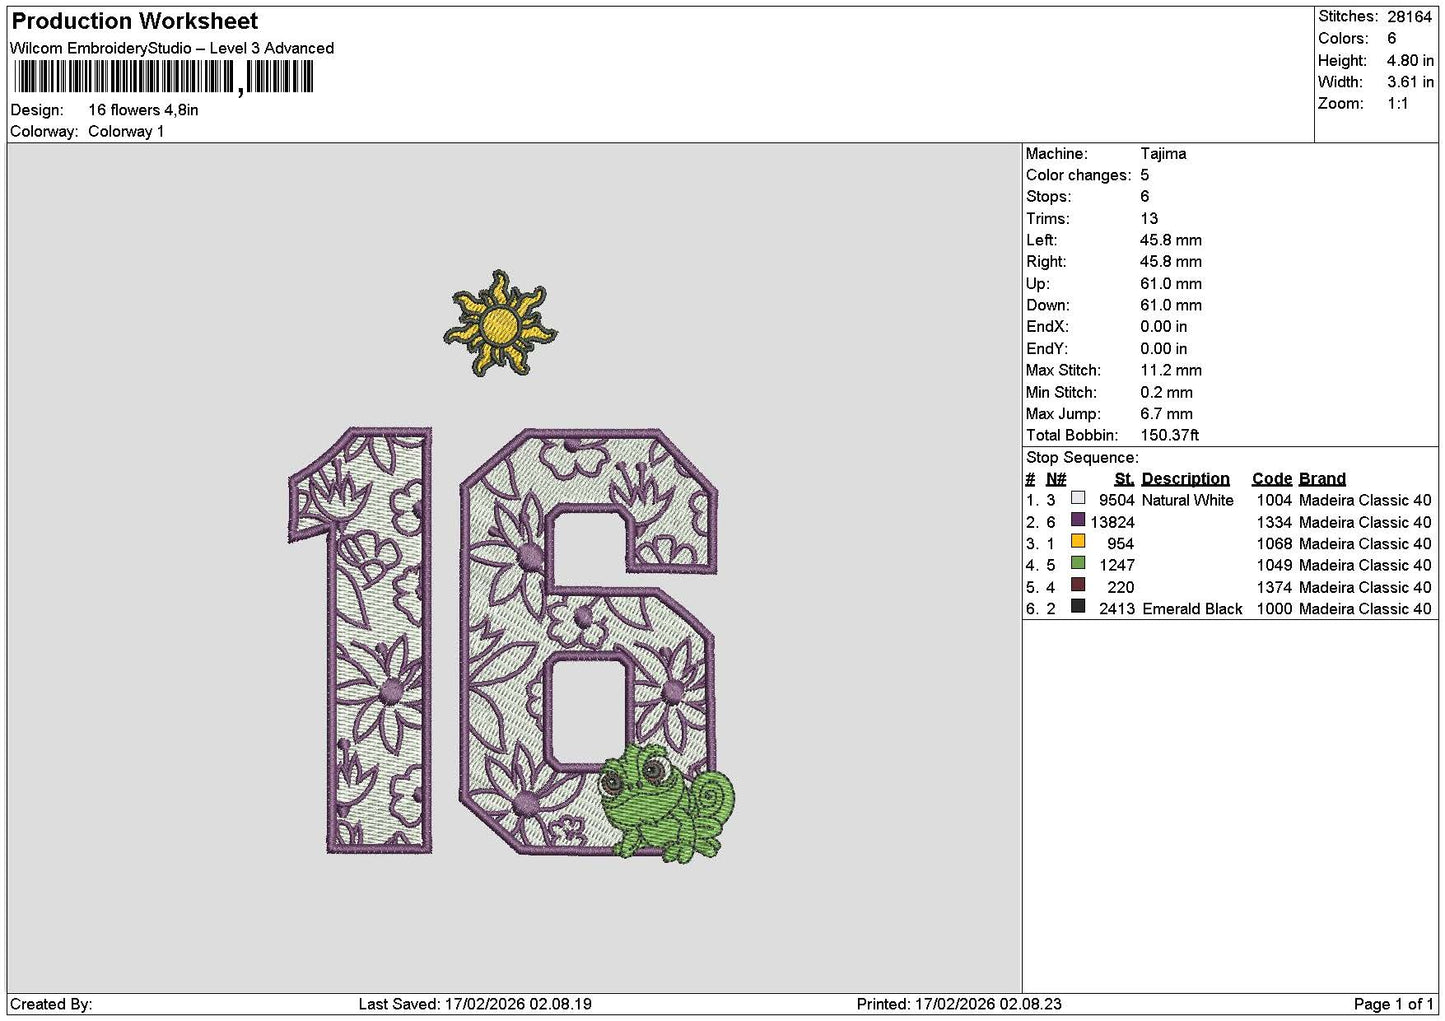Click the Trims value 13
This screenshot has height=1021, width=1445.
point(1149,218)
